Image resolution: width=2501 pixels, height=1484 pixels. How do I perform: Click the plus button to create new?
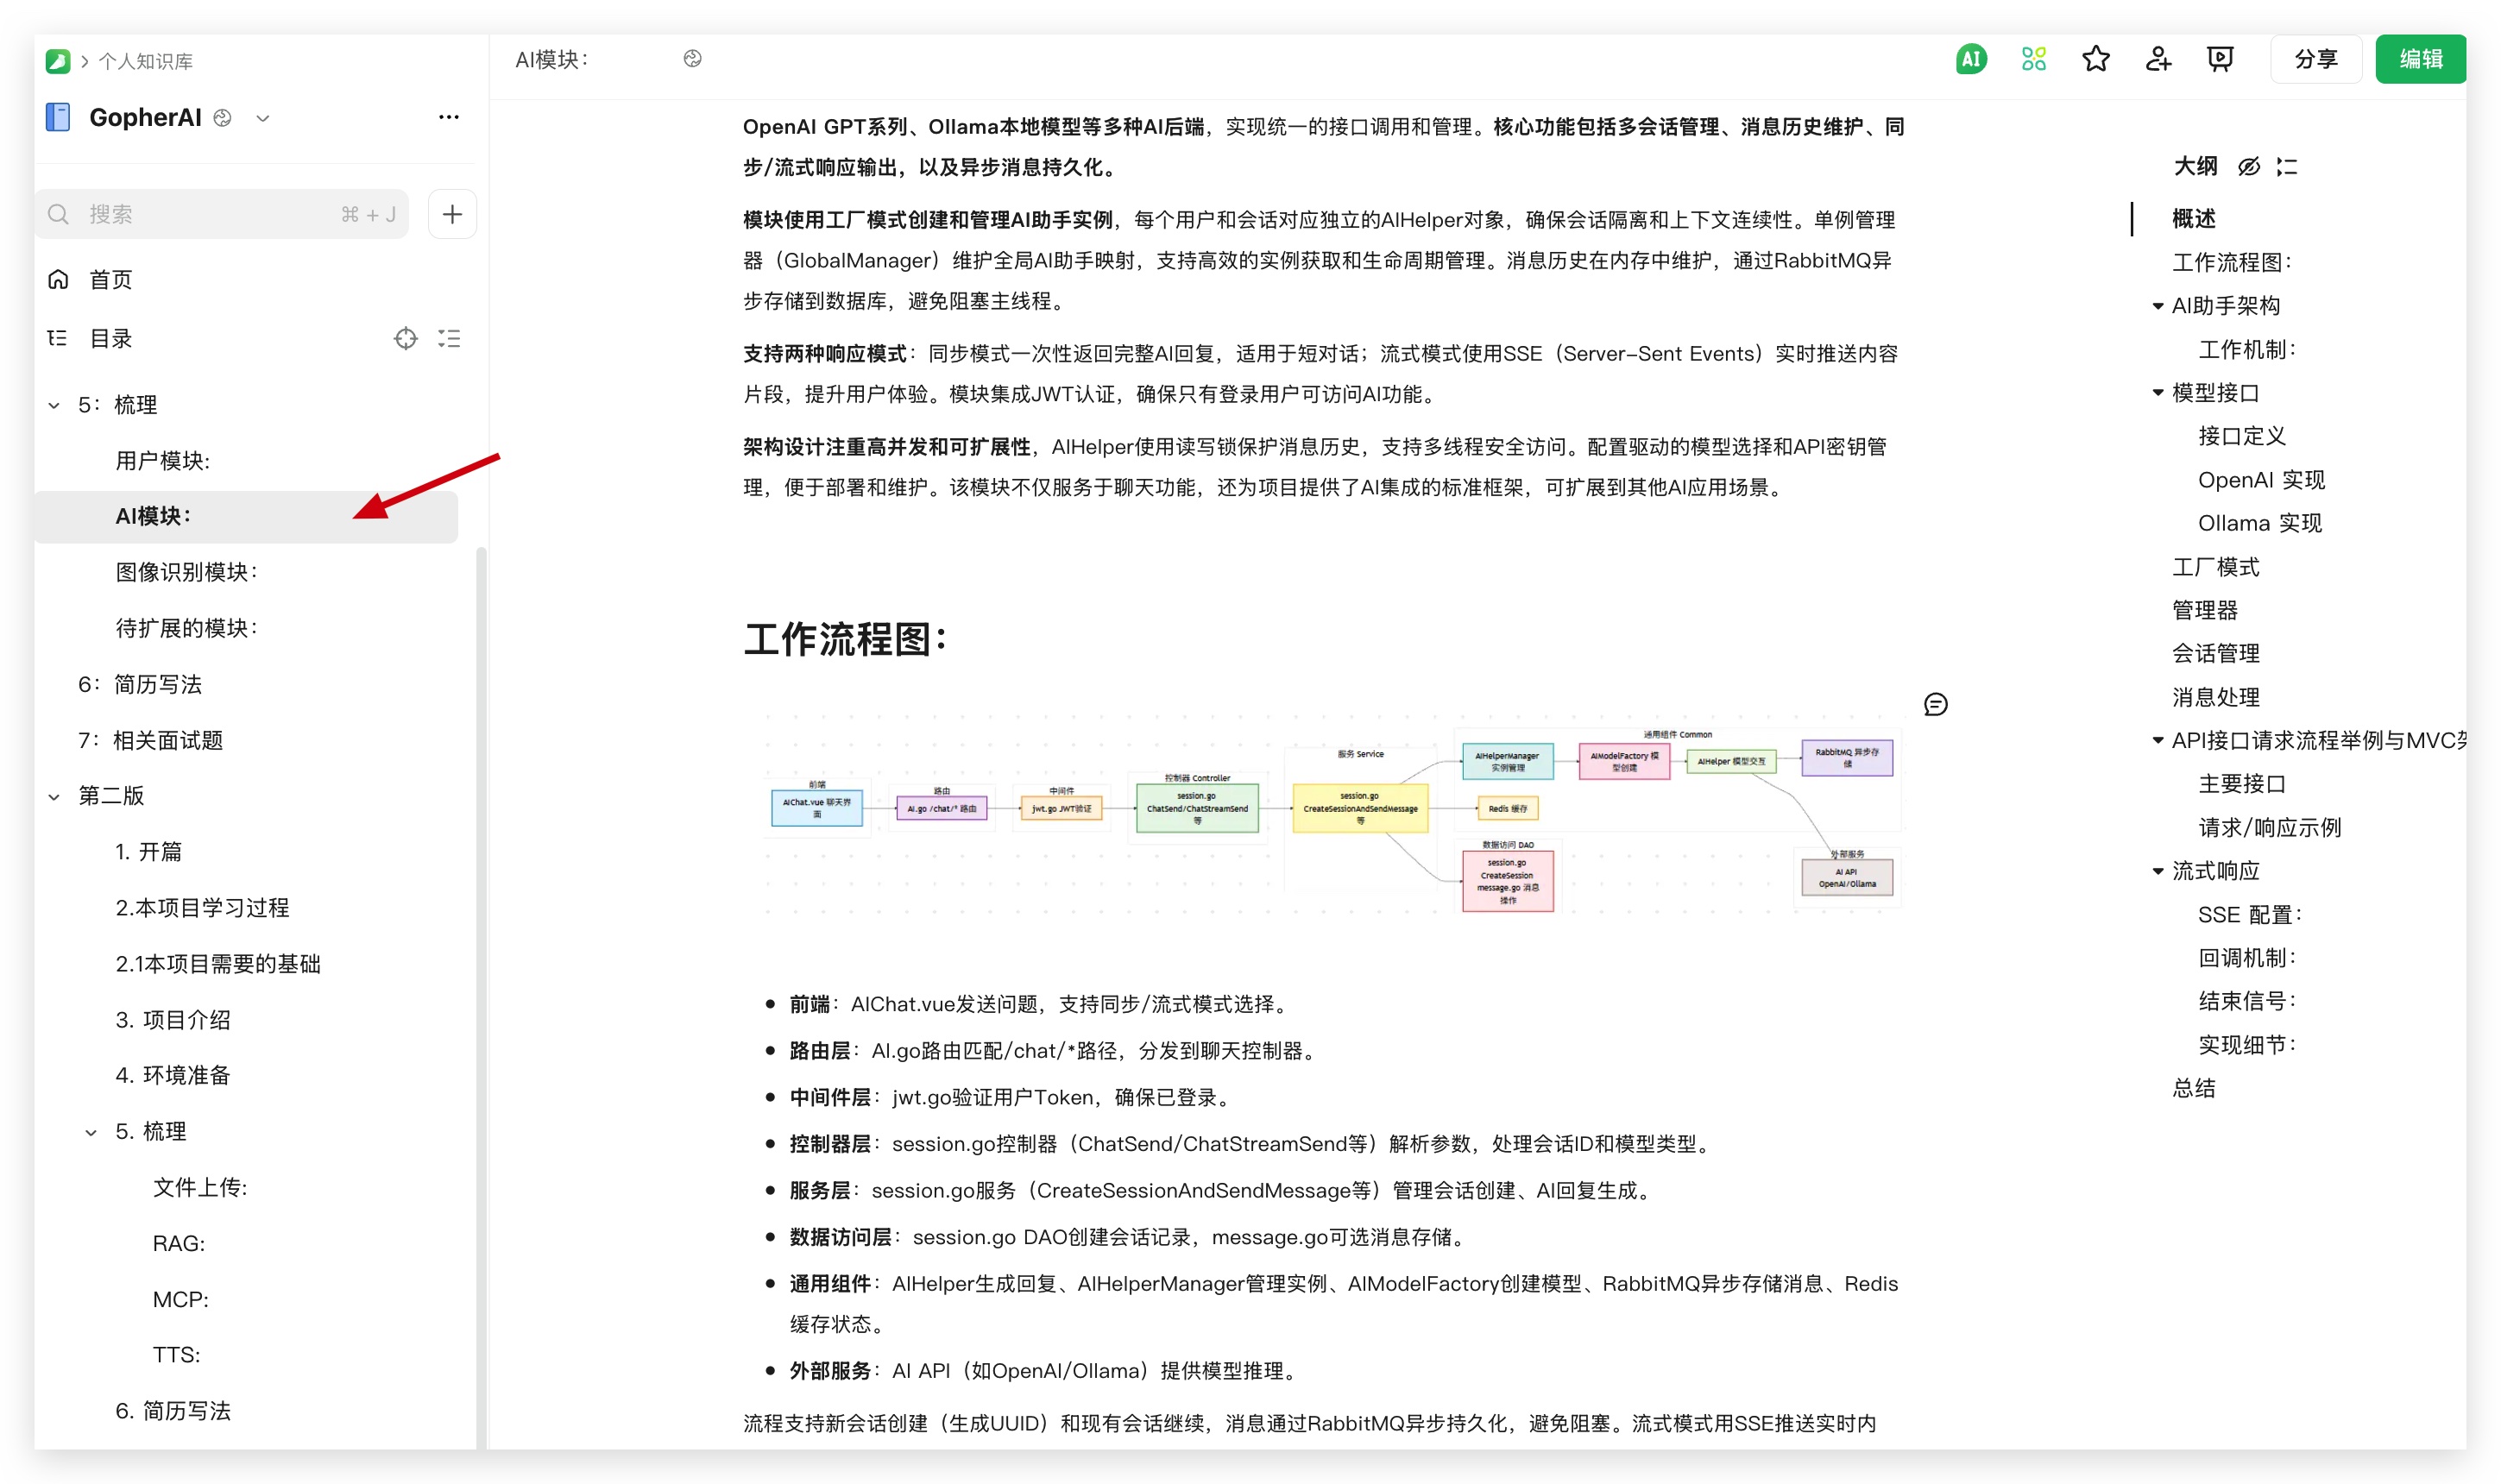pos(452,214)
